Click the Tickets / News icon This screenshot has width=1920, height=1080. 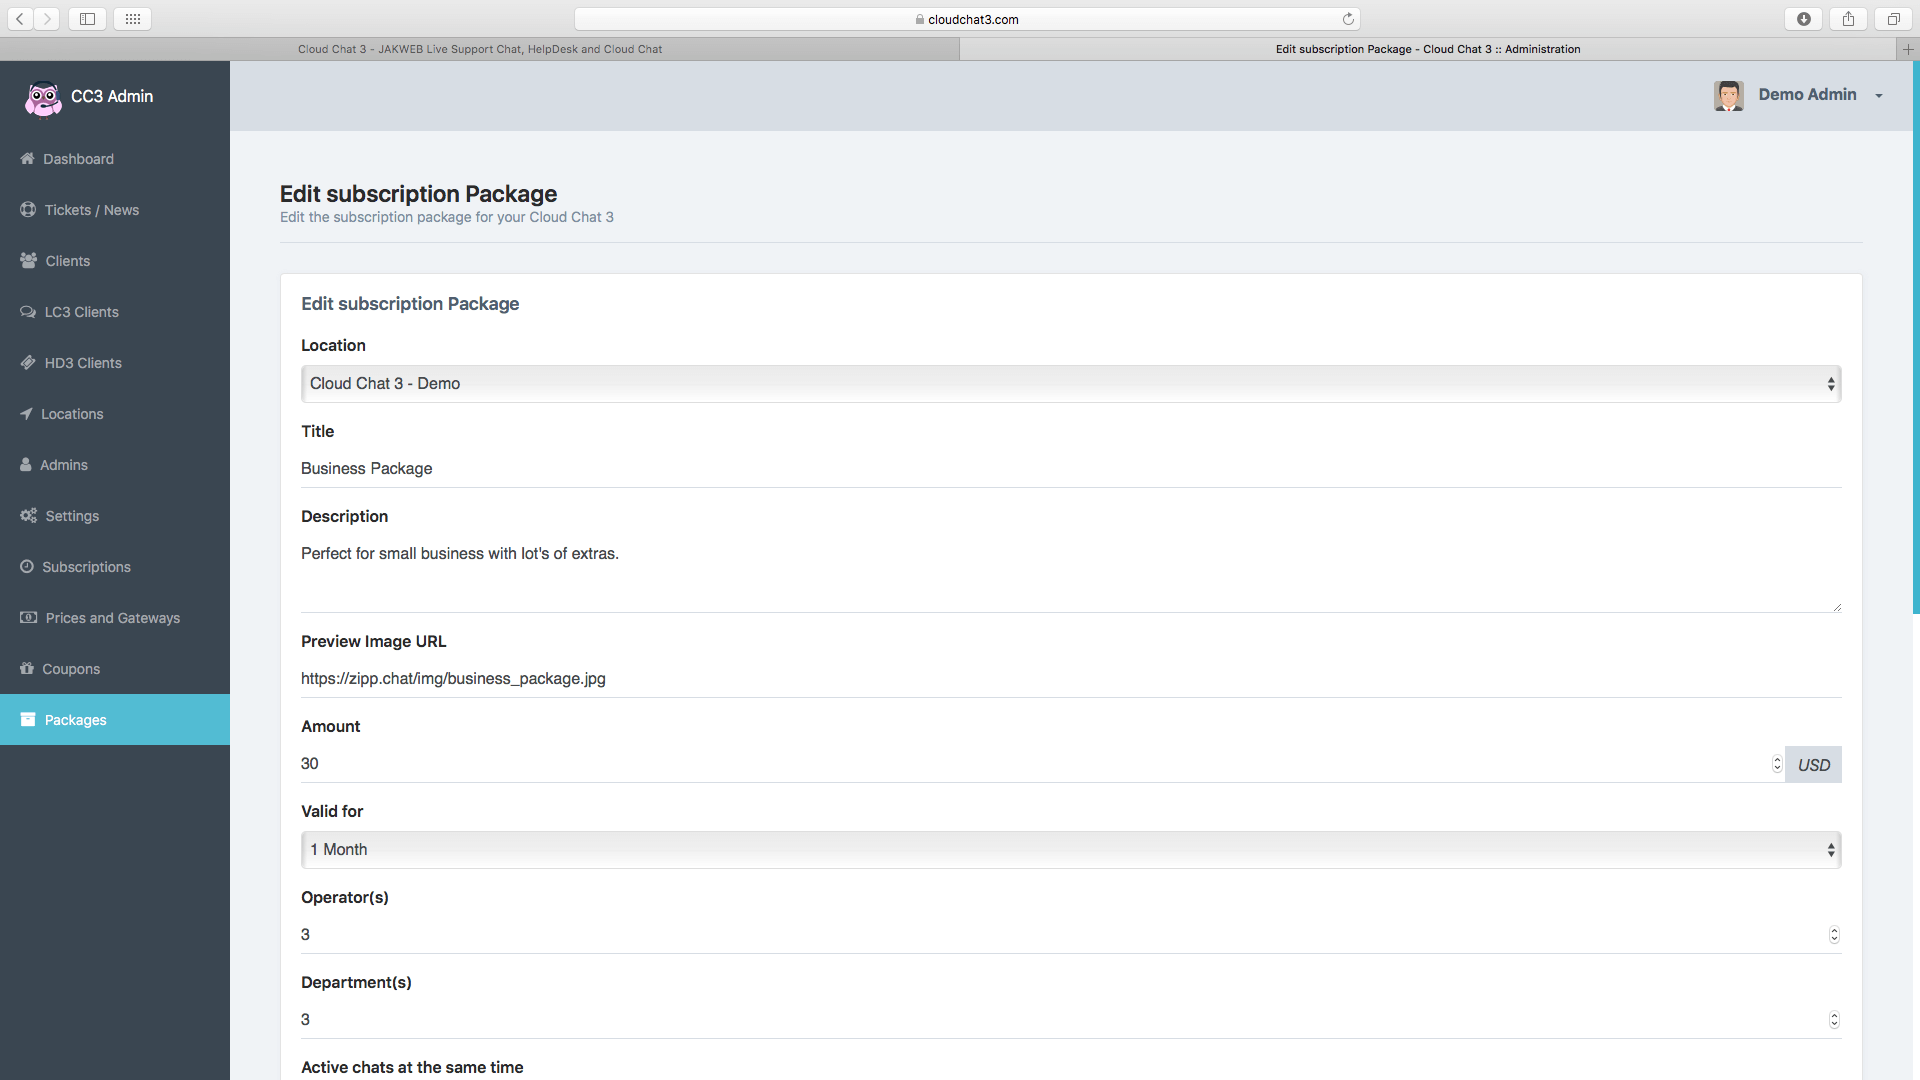click(x=28, y=210)
